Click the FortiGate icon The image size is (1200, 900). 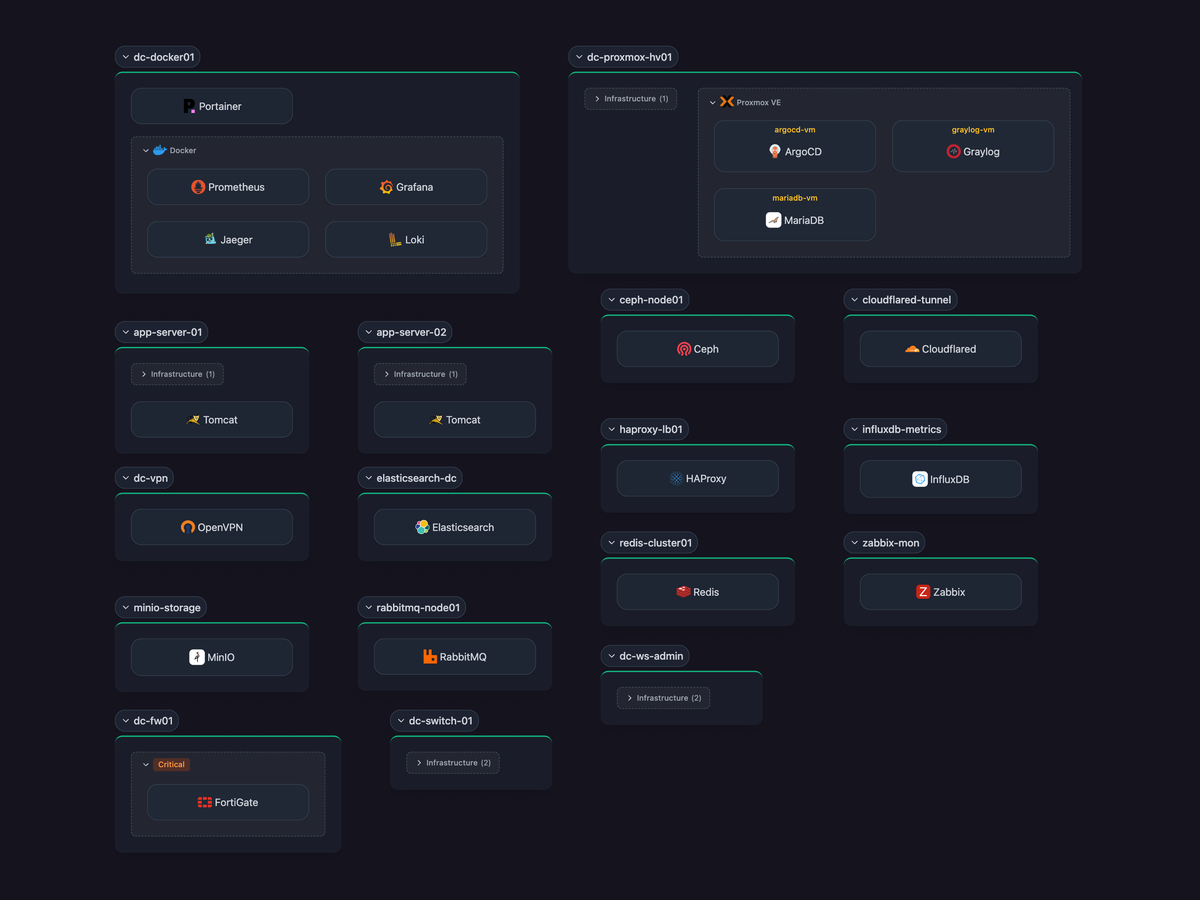point(205,802)
